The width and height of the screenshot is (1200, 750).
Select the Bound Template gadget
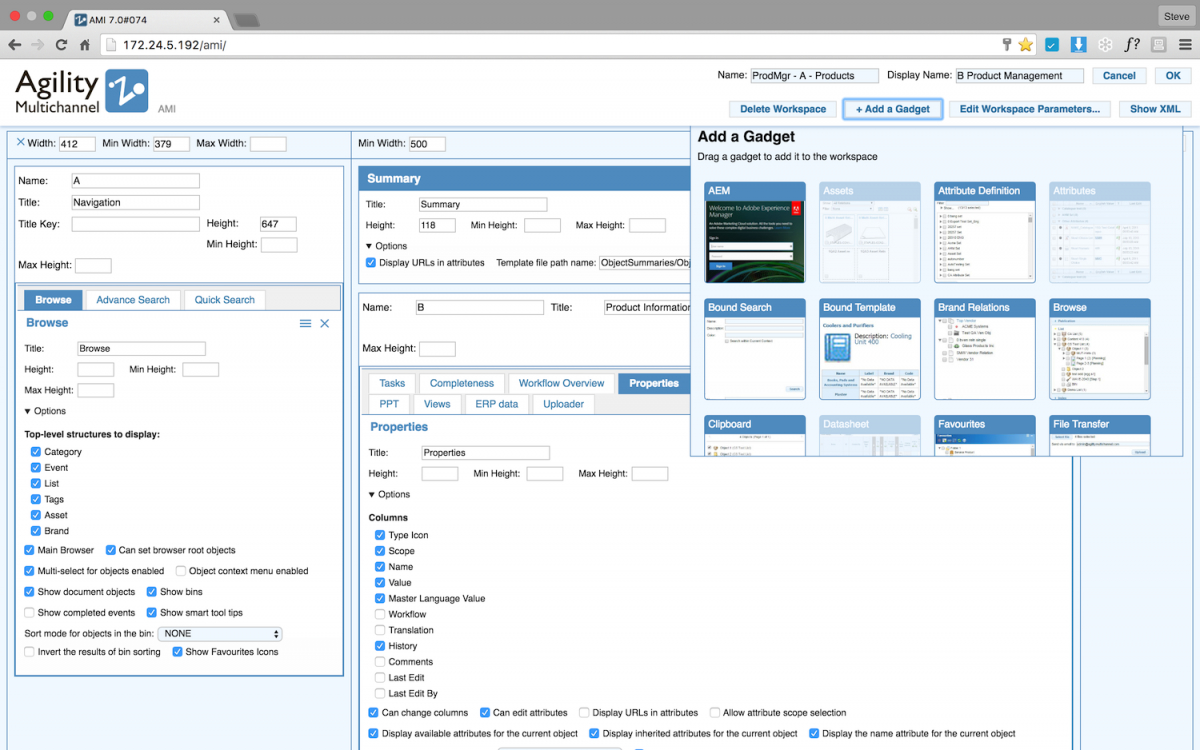point(869,348)
